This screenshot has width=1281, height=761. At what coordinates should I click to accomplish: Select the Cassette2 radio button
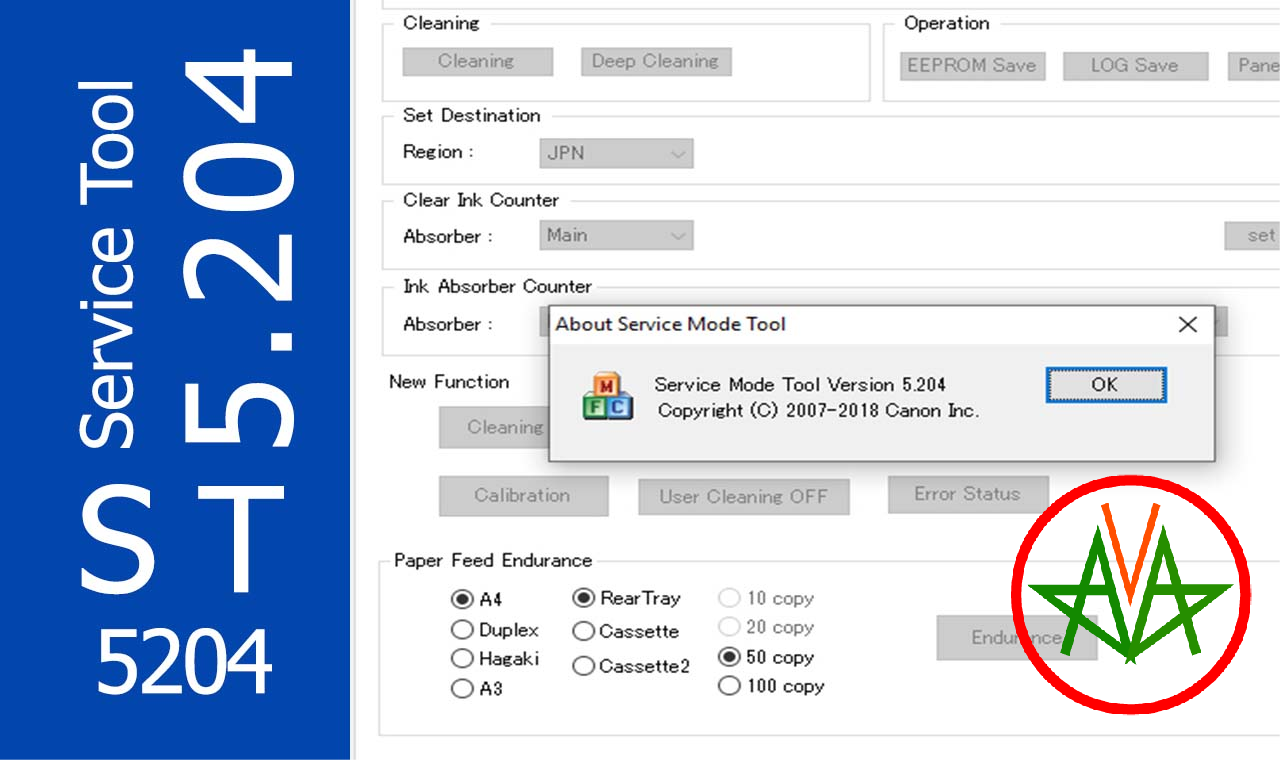584,666
